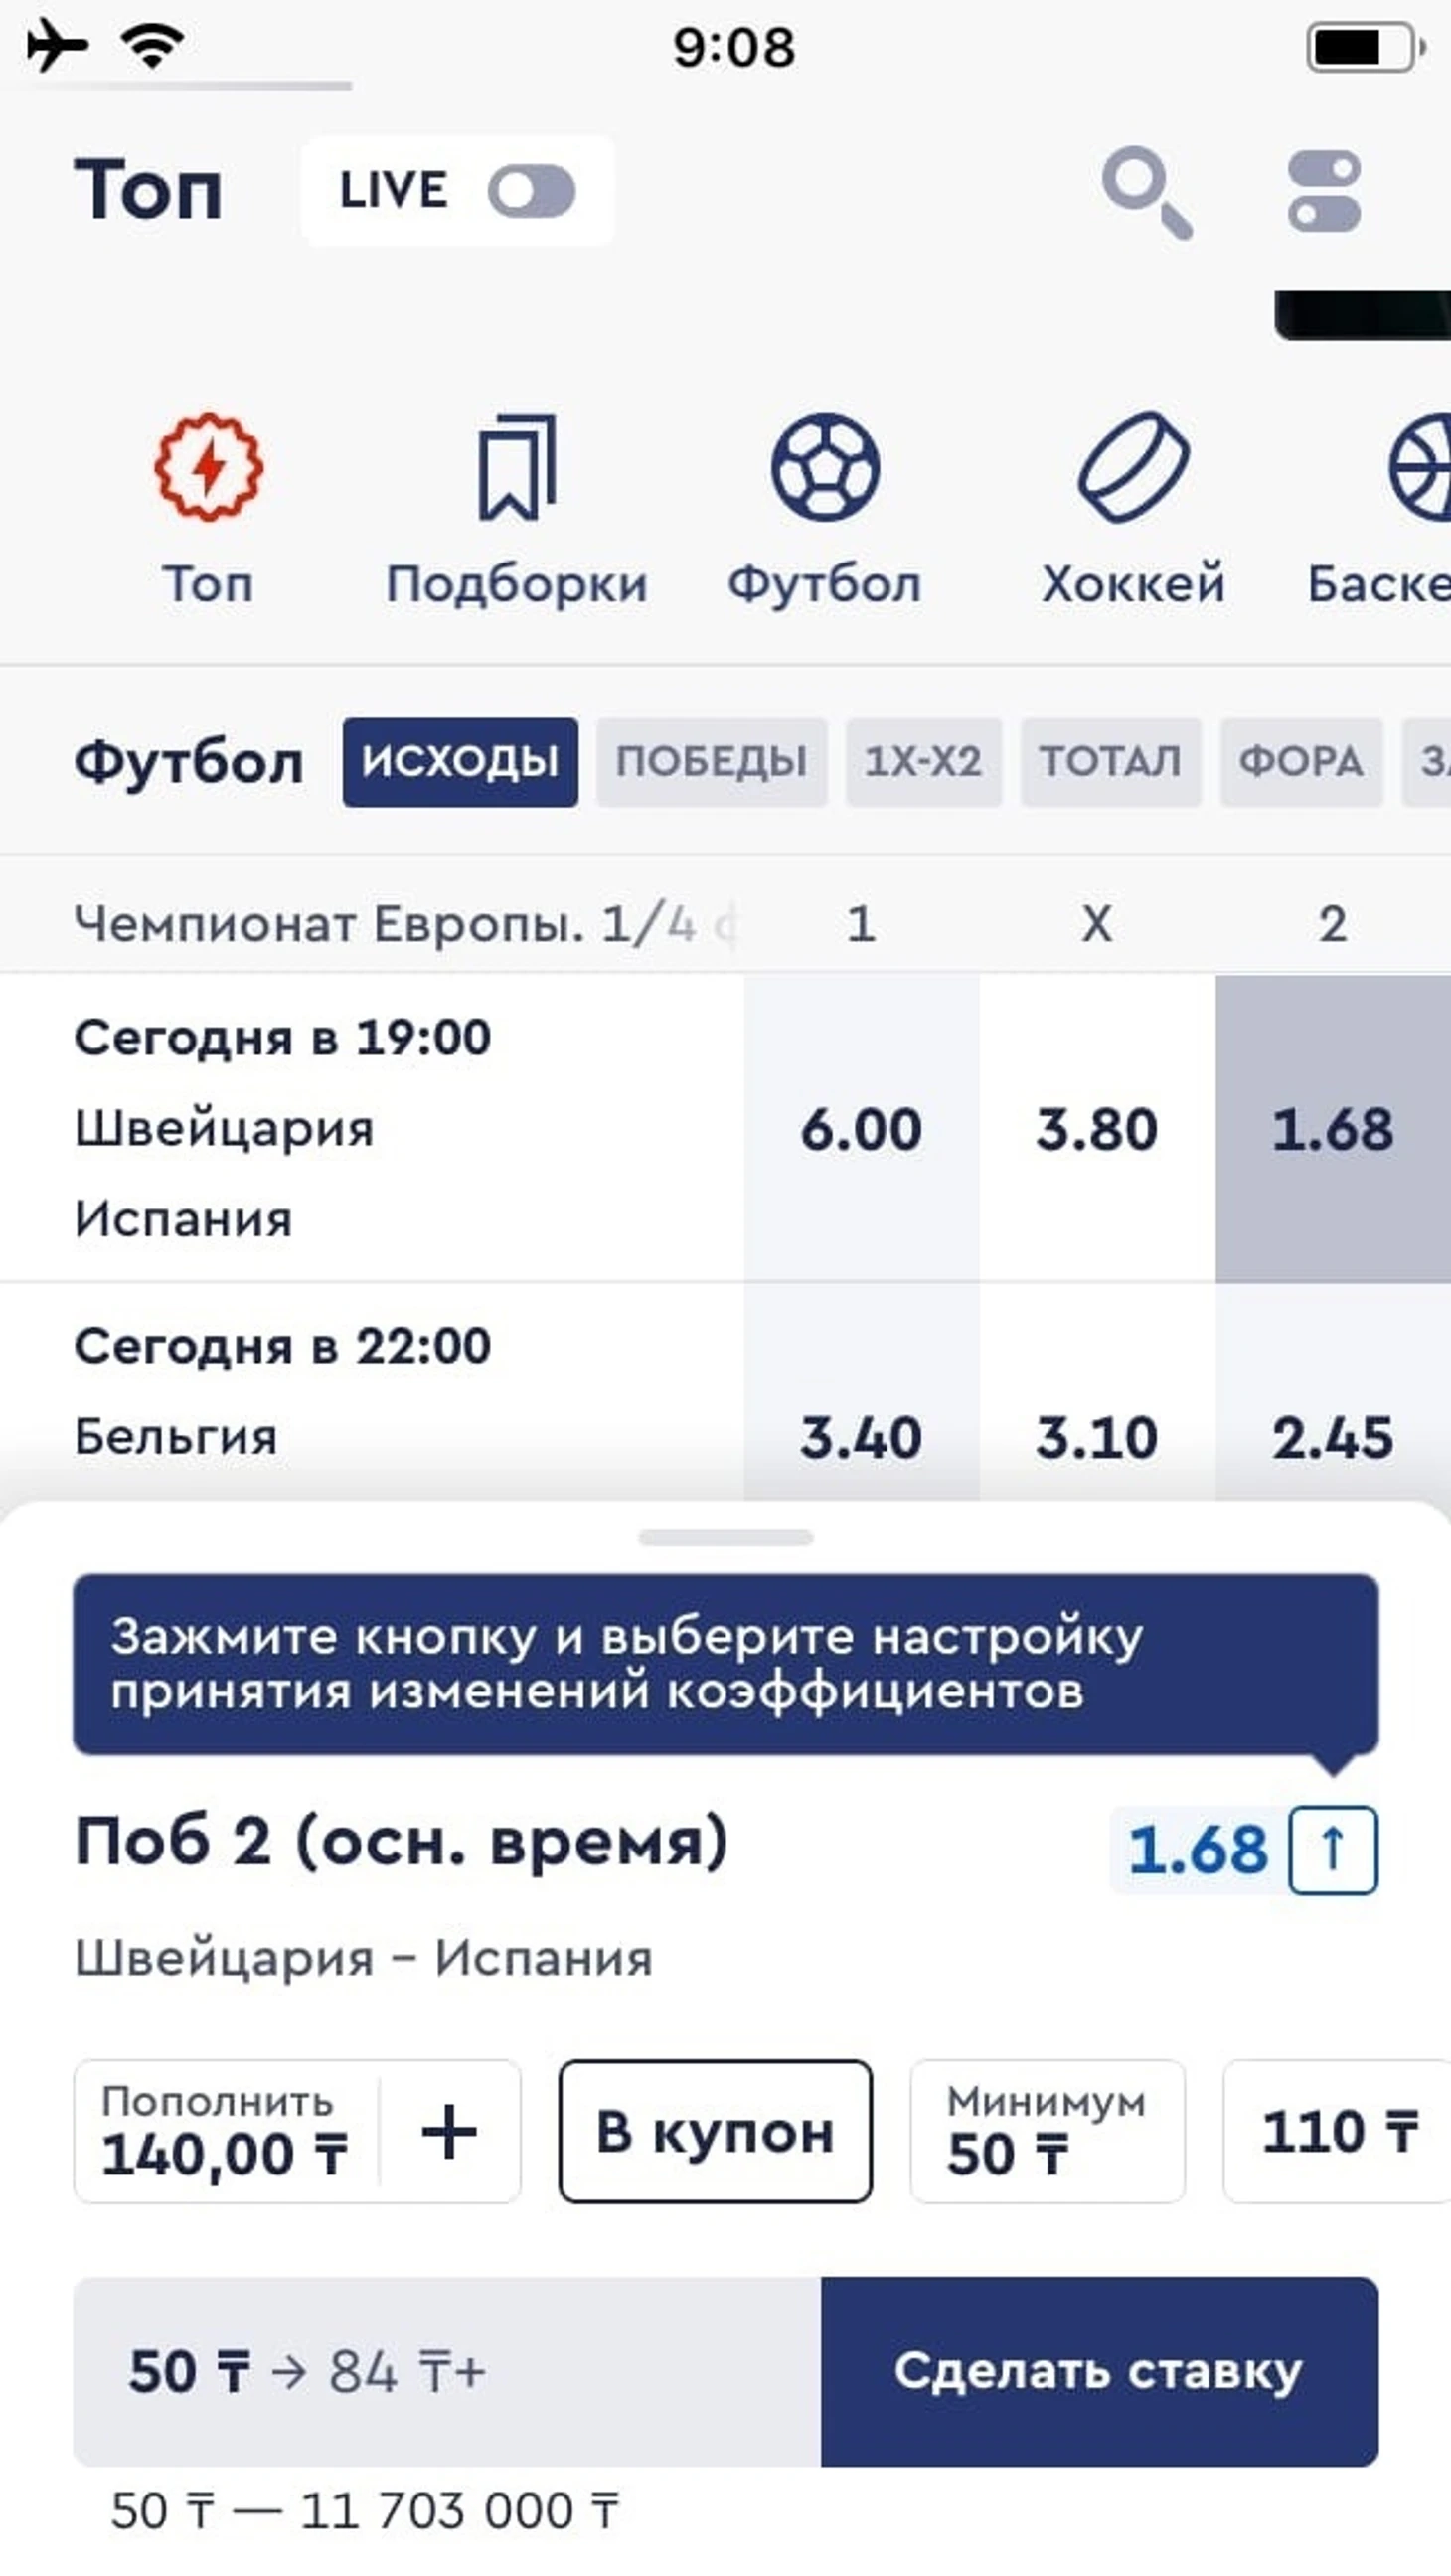Open the odds change arrow setting beside 1.68

point(1333,1850)
